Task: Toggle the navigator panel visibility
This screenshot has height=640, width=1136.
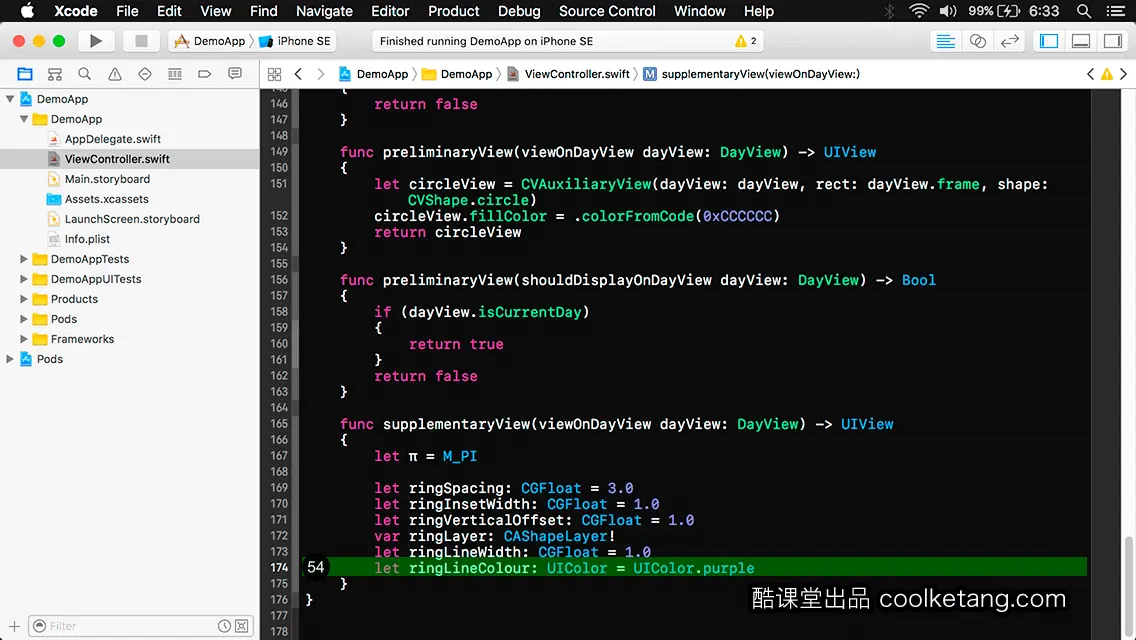Action: (1048, 41)
